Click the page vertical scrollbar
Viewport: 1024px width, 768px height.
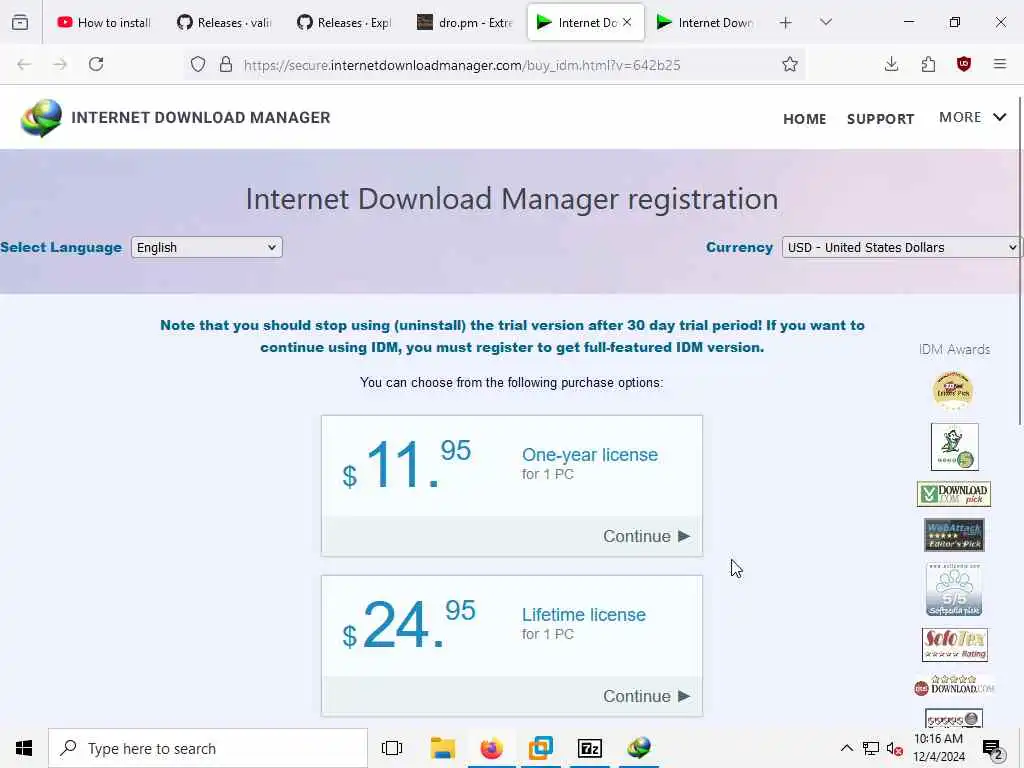point(1020,261)
